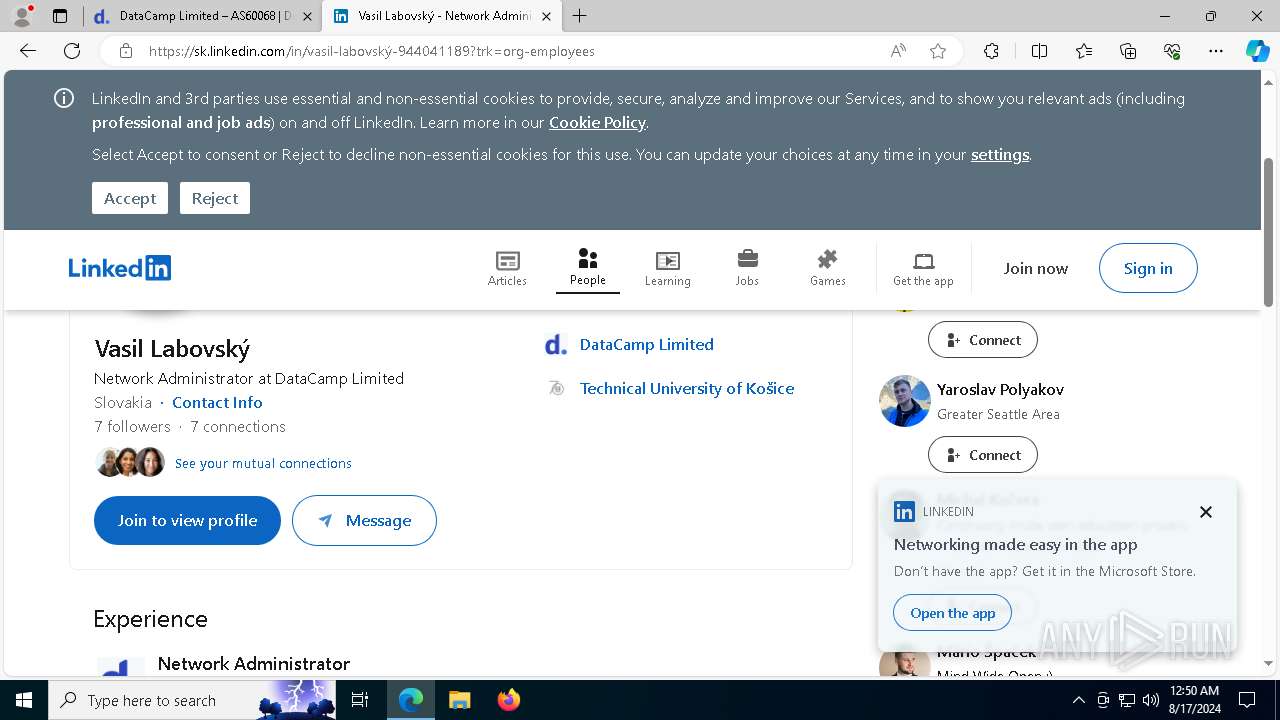Open the Jobs section
The image size is (1280, 720).
747,268
